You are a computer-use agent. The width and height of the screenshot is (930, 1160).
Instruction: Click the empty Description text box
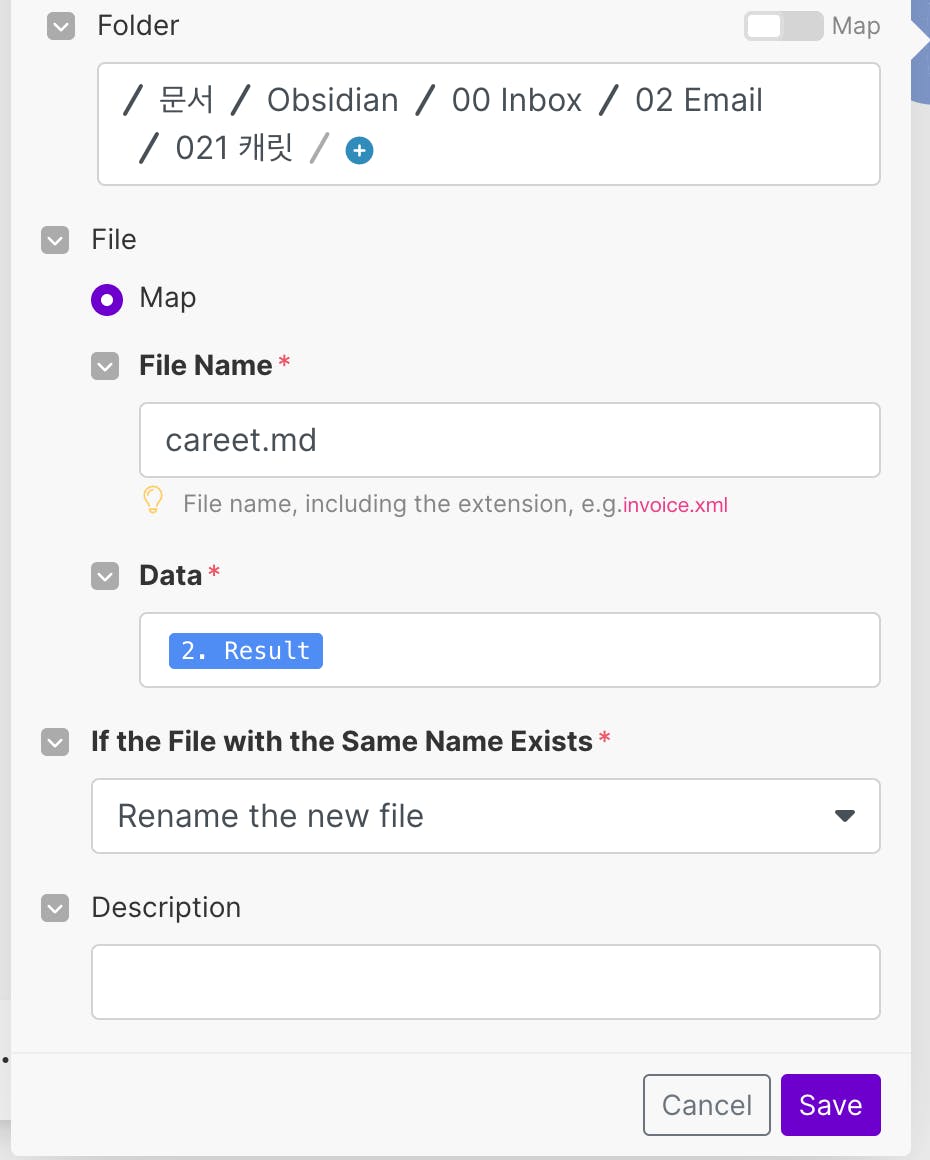click(485, 982)
